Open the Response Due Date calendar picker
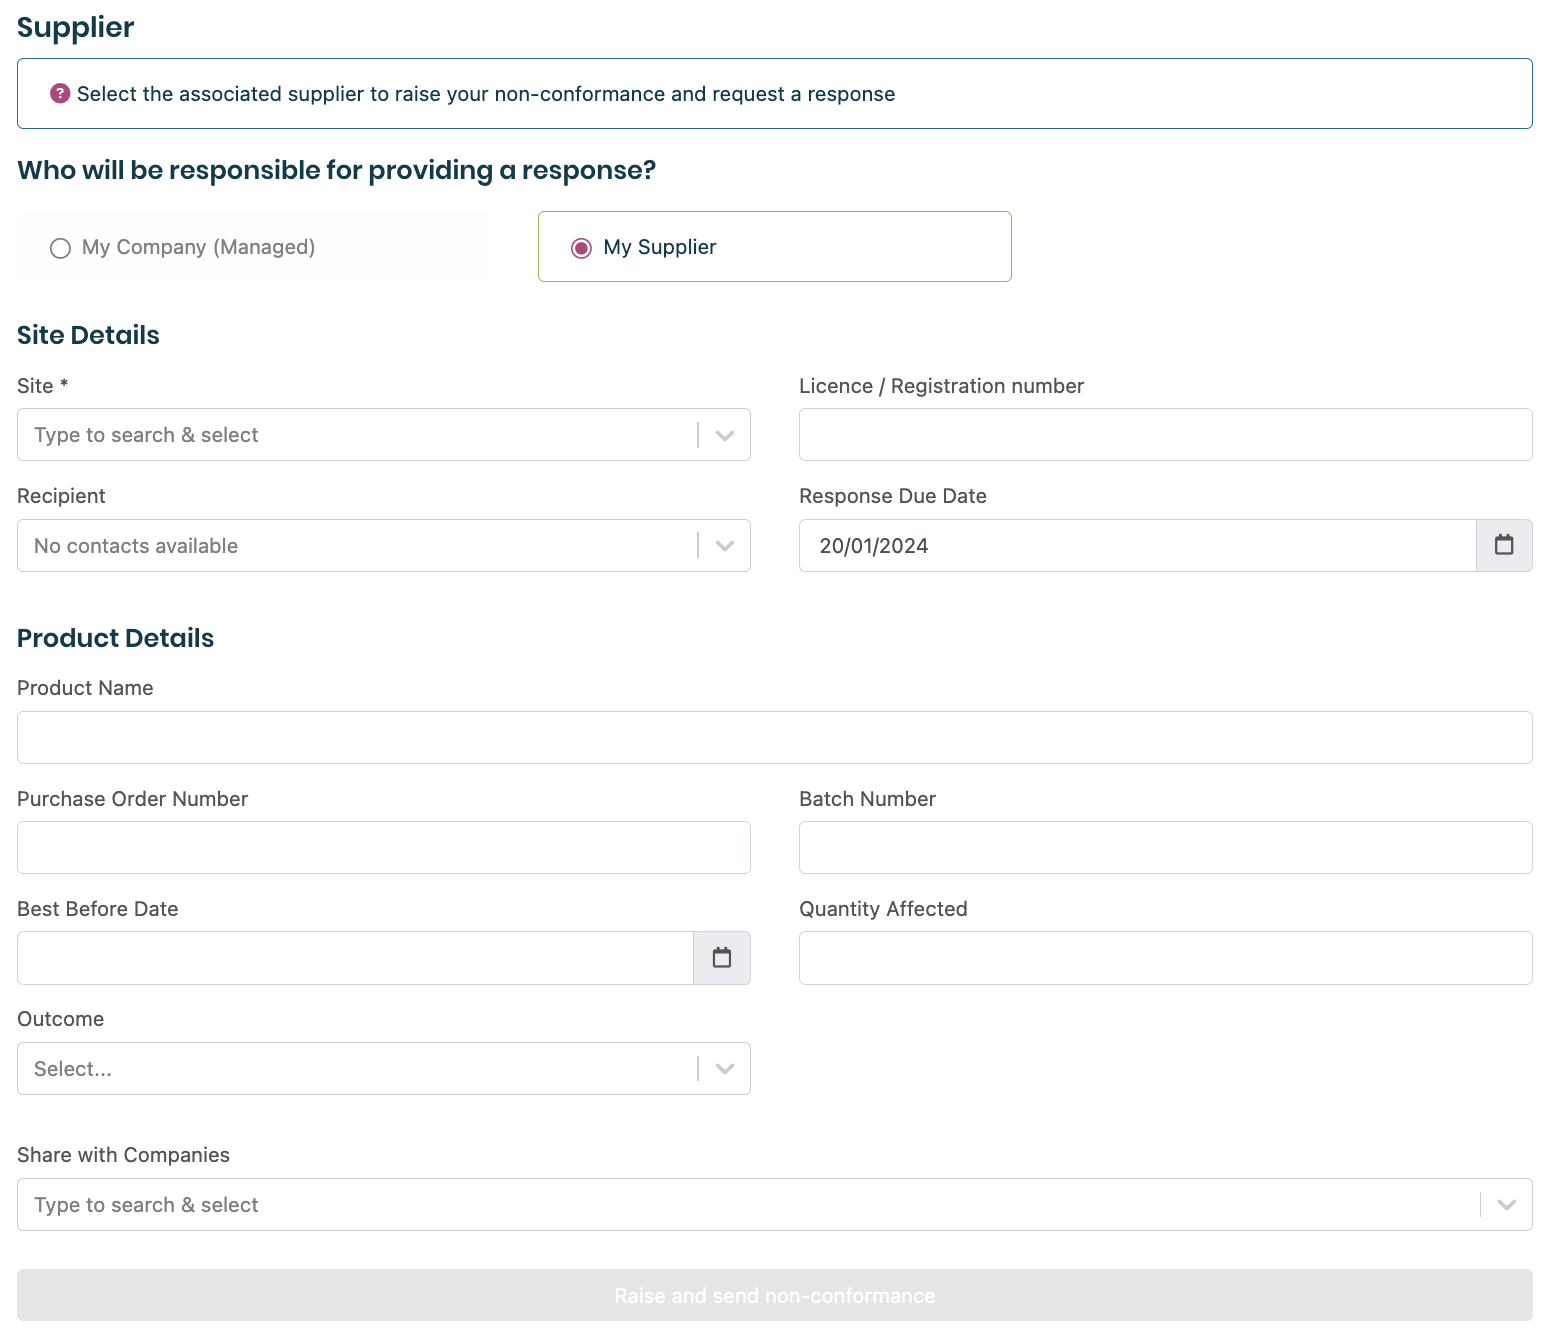The height and width of the screenshot is (1340, 1550). pyautogui.click(x=1503, y=545)
